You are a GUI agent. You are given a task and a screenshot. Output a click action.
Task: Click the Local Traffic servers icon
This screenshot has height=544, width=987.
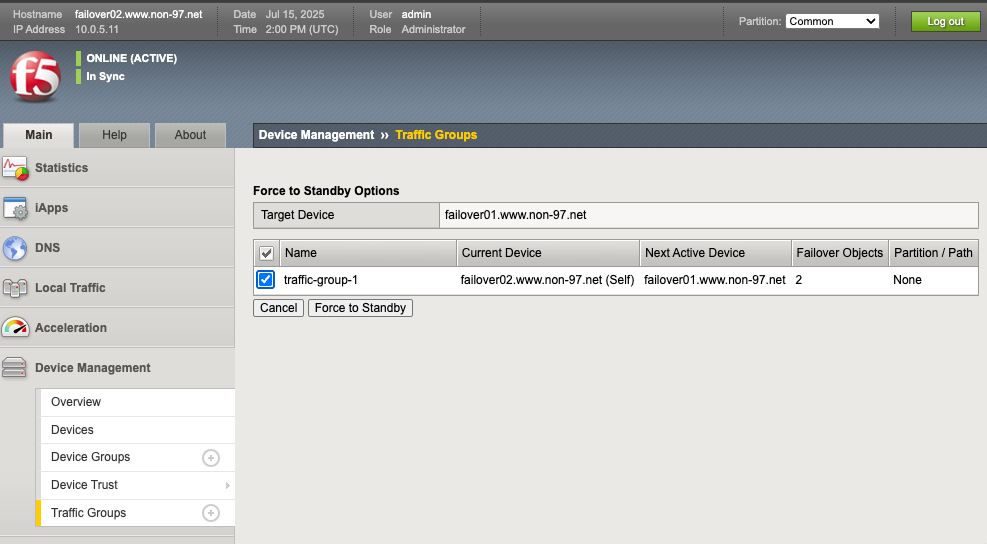click(x=15, y=288)
